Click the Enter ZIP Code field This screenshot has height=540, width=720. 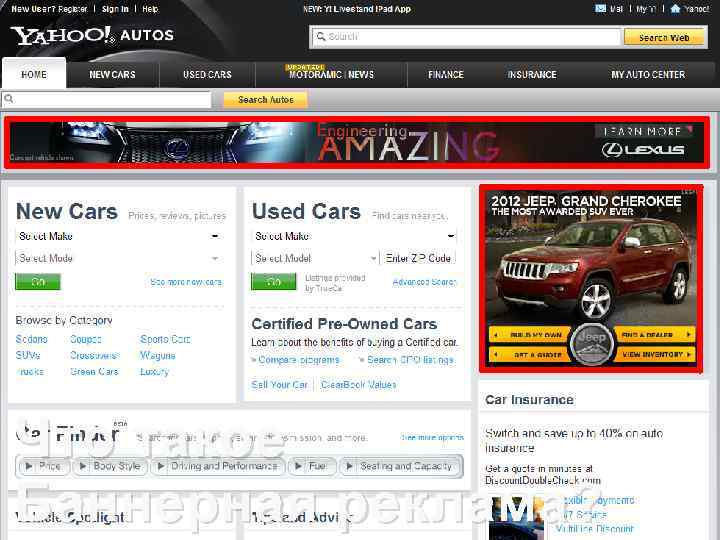[418, 258]
